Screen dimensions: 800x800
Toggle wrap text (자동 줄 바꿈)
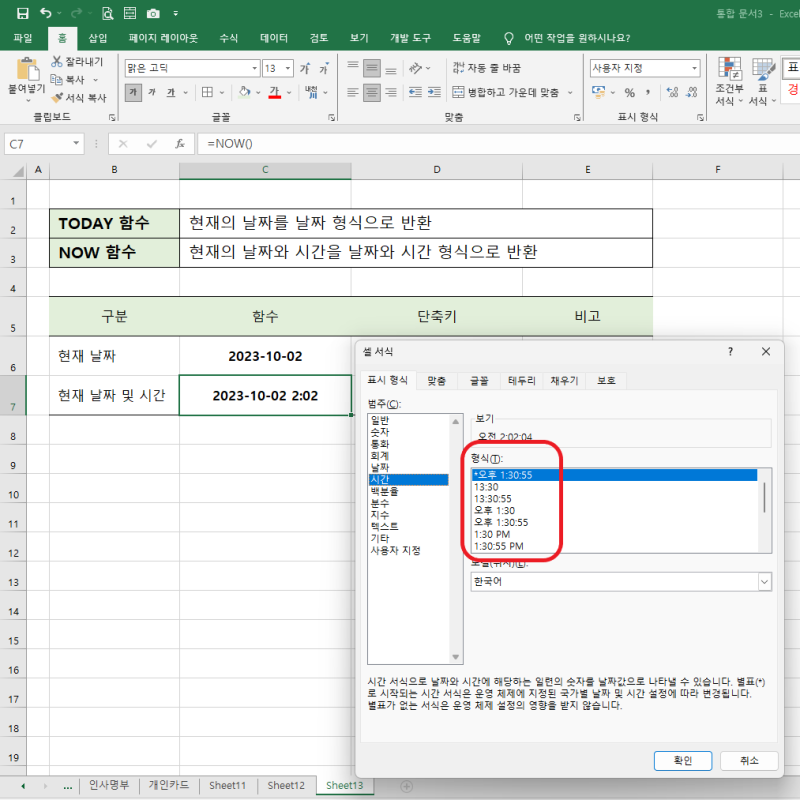point(486,68)
